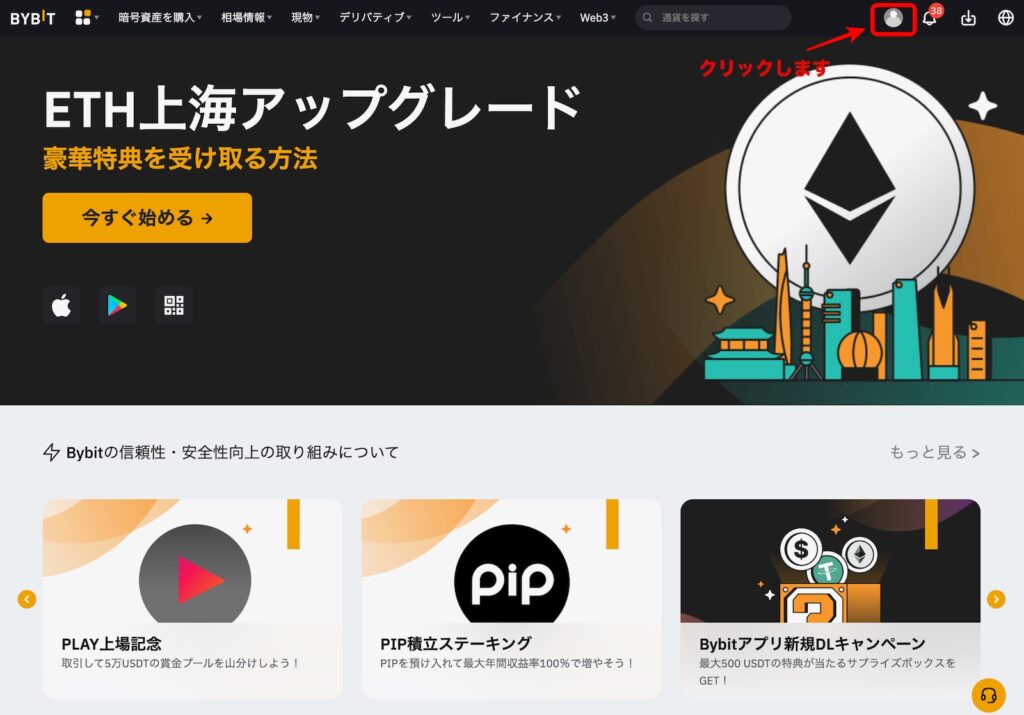This screenshot has width=1024, height=715.
Task: Click the 今すぐ始める button
Action: [x=147, y=217]
